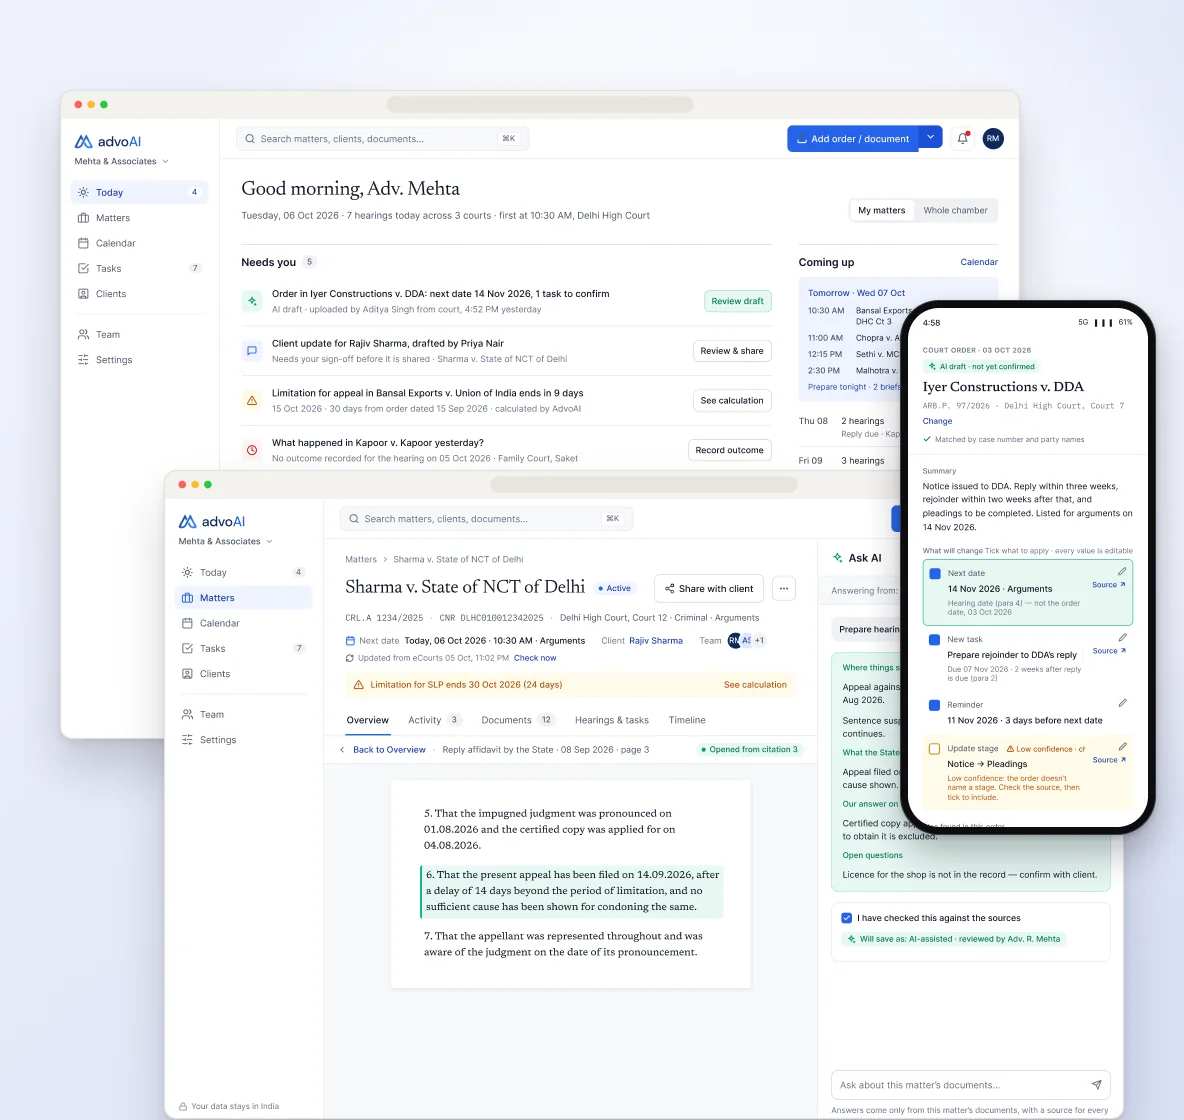Viewport: 1184px width, 1120px height.
Task: Click RM profile avatar in back window
Action: pyautogui.click(x=992, y=138)
